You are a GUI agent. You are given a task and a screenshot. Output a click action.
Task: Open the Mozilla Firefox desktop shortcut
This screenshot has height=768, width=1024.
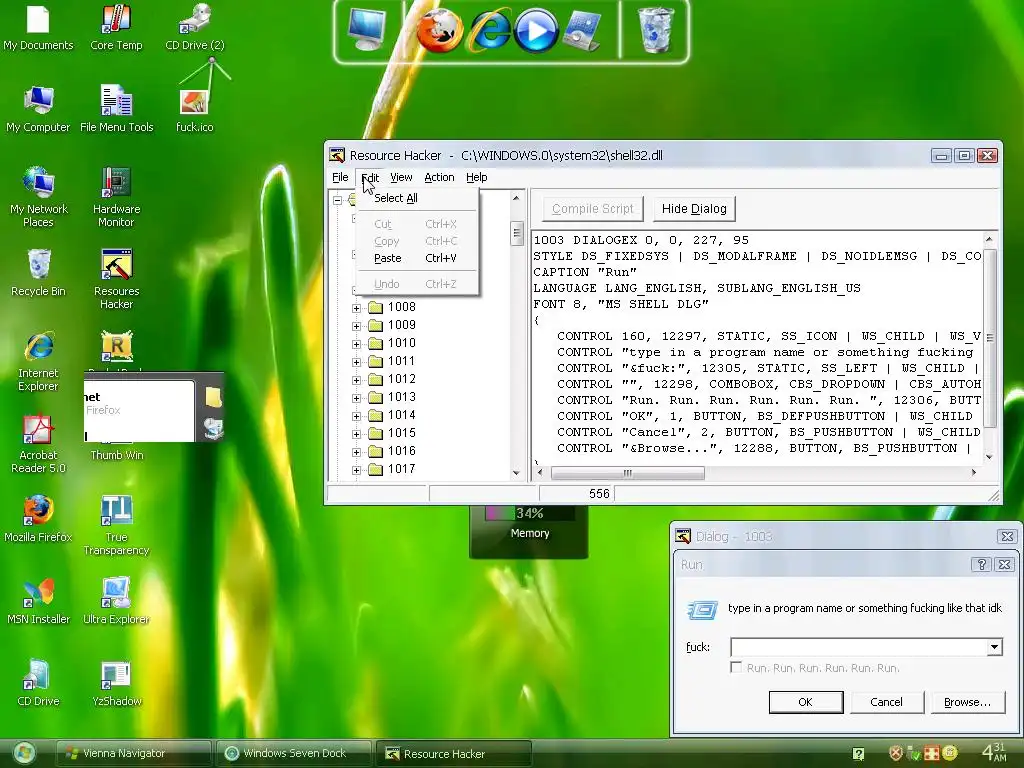point(38,519)
